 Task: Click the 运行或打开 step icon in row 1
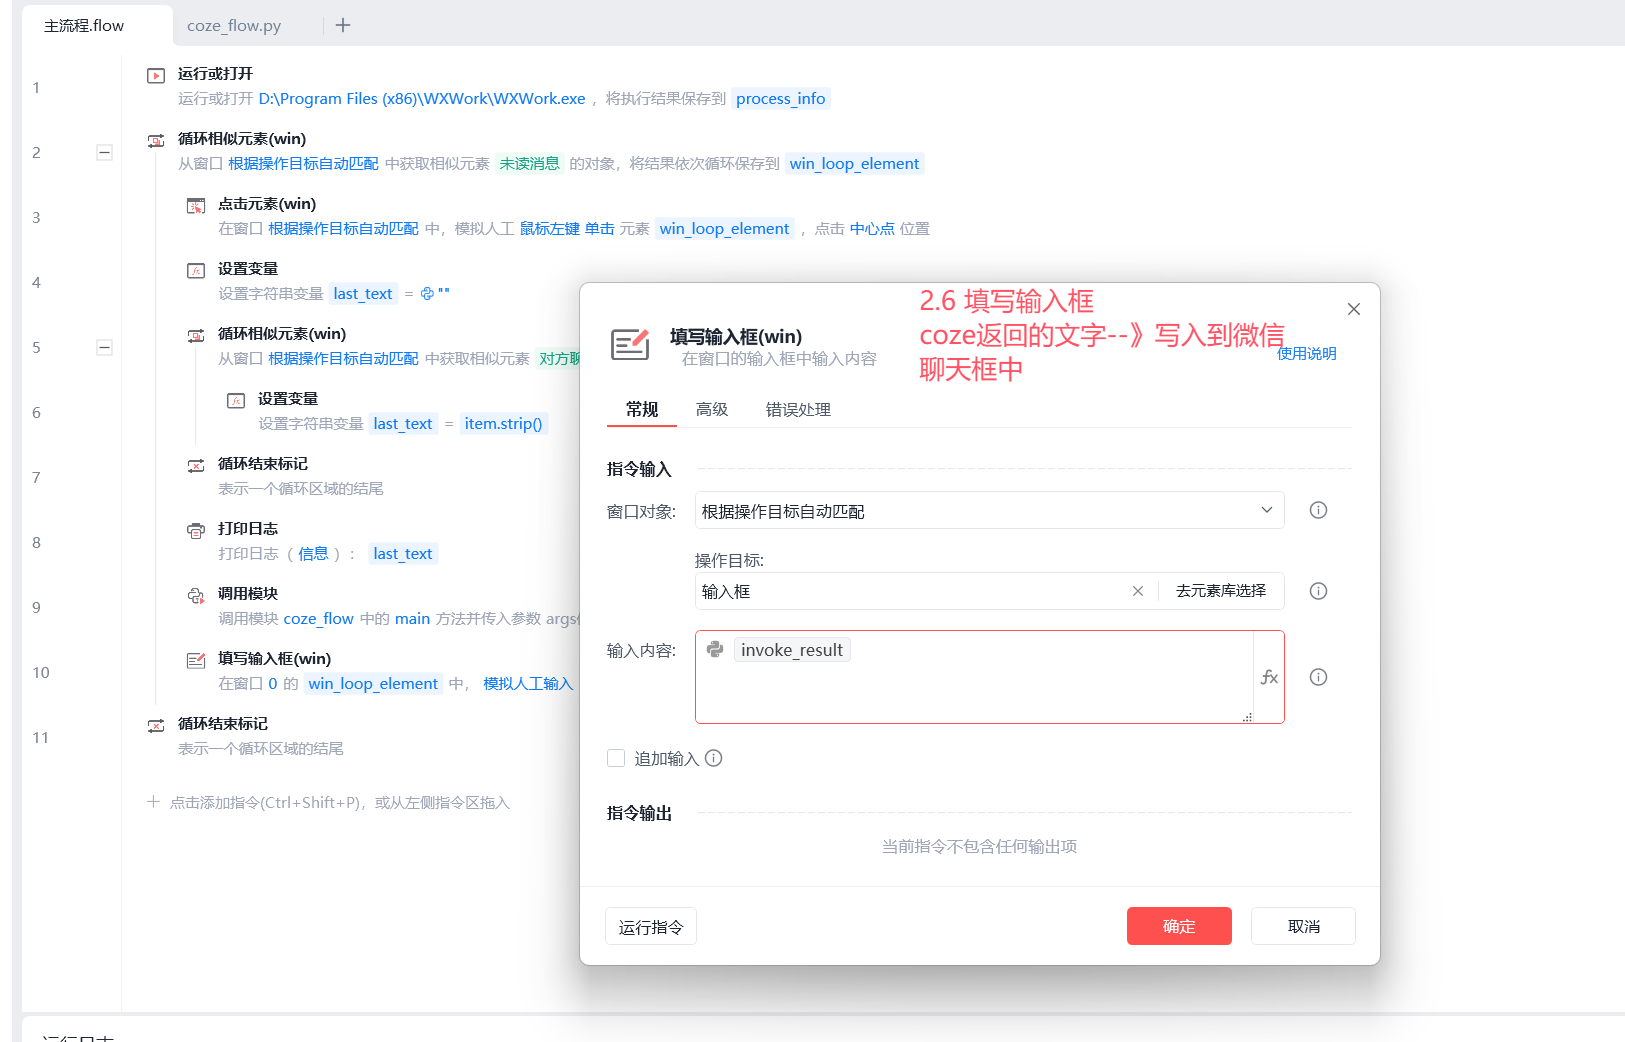(x=156, y=75)
